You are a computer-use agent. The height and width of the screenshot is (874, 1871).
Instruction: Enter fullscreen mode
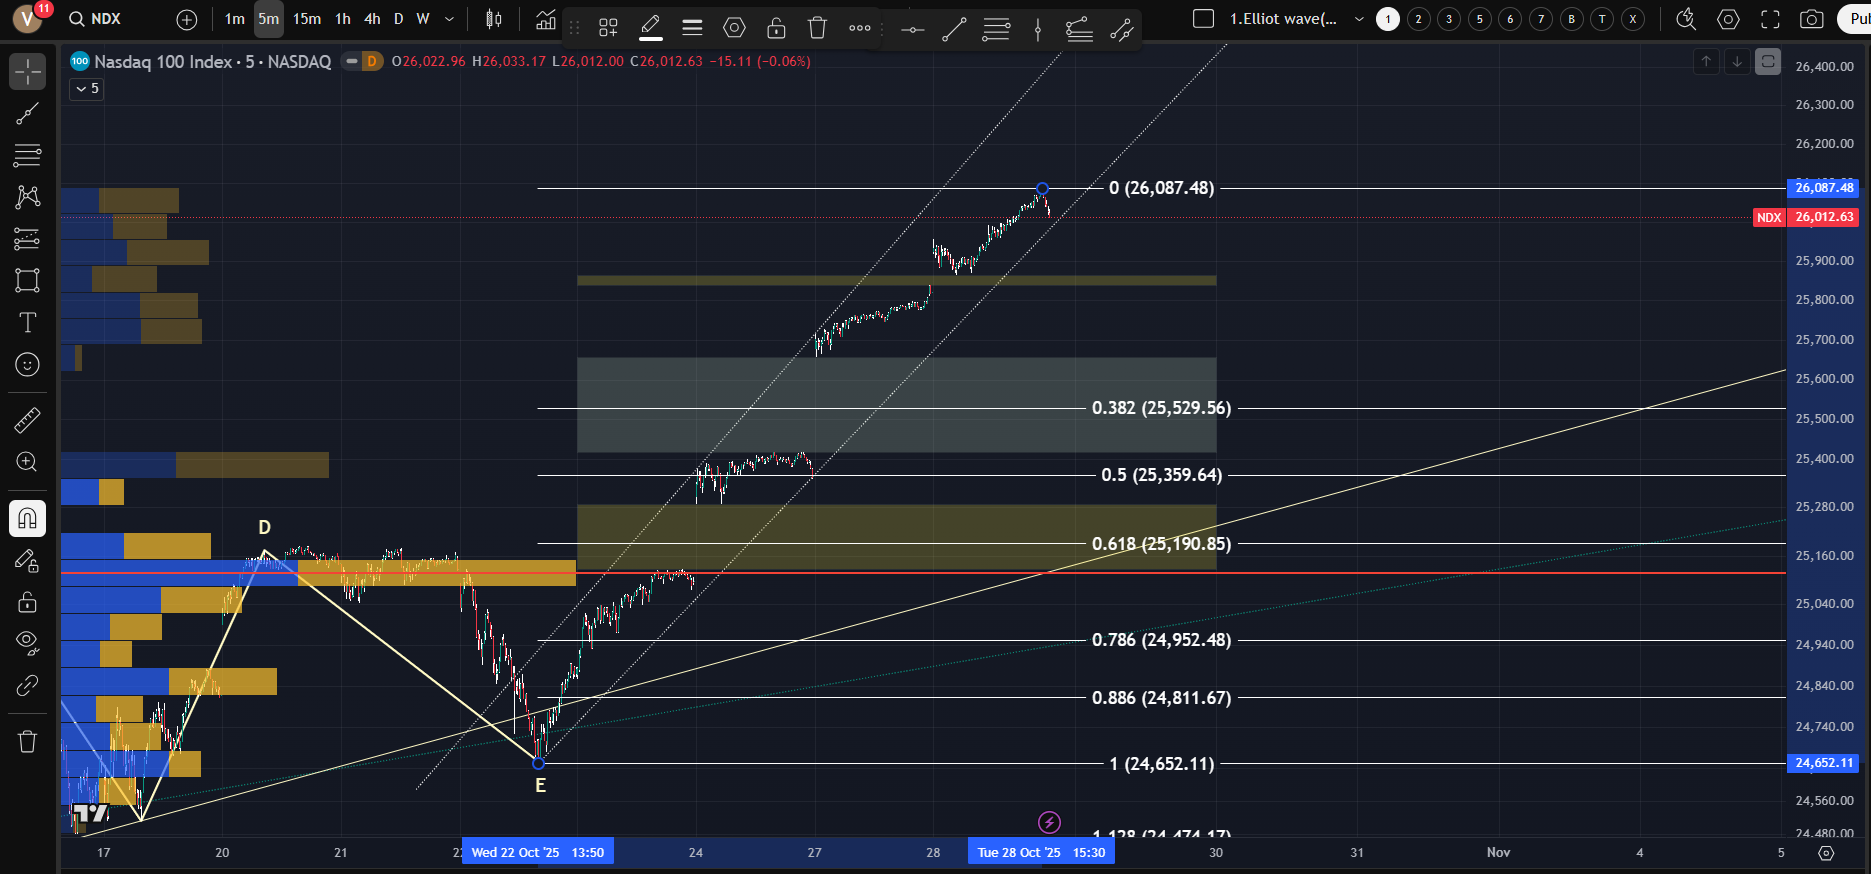click(1770, 19)
